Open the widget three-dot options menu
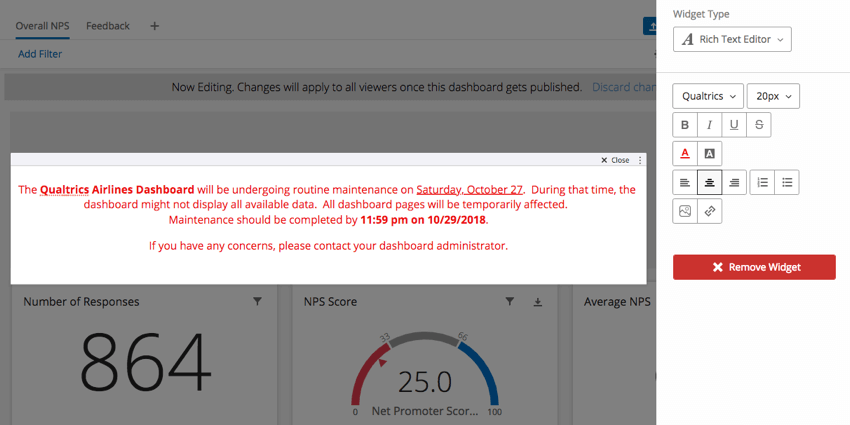This screenshot has width=850, height=425. (640, 160)
